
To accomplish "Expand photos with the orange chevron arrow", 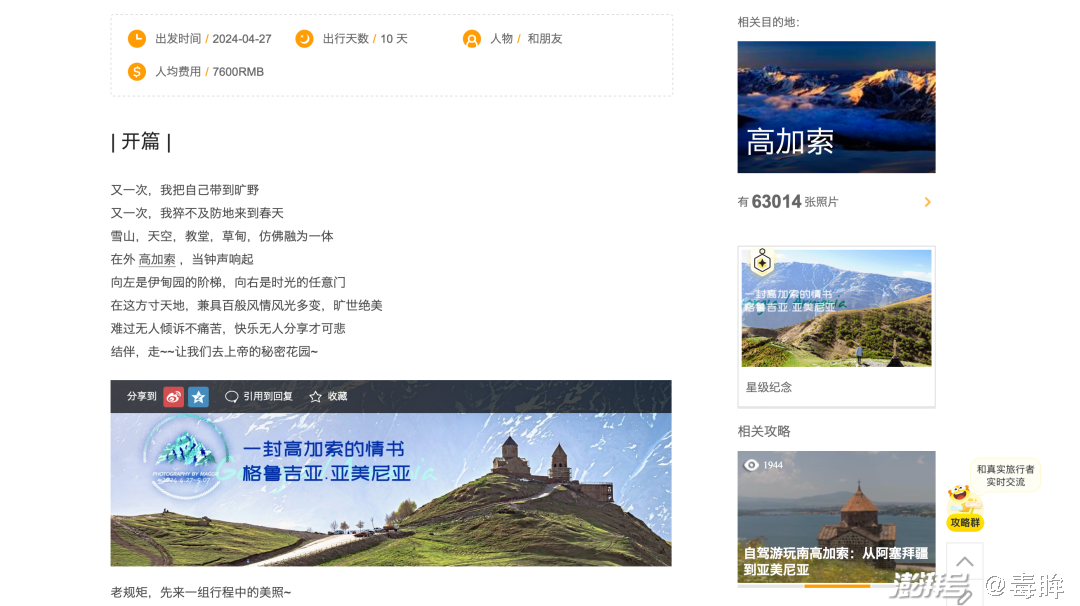I will pos(927,202).
